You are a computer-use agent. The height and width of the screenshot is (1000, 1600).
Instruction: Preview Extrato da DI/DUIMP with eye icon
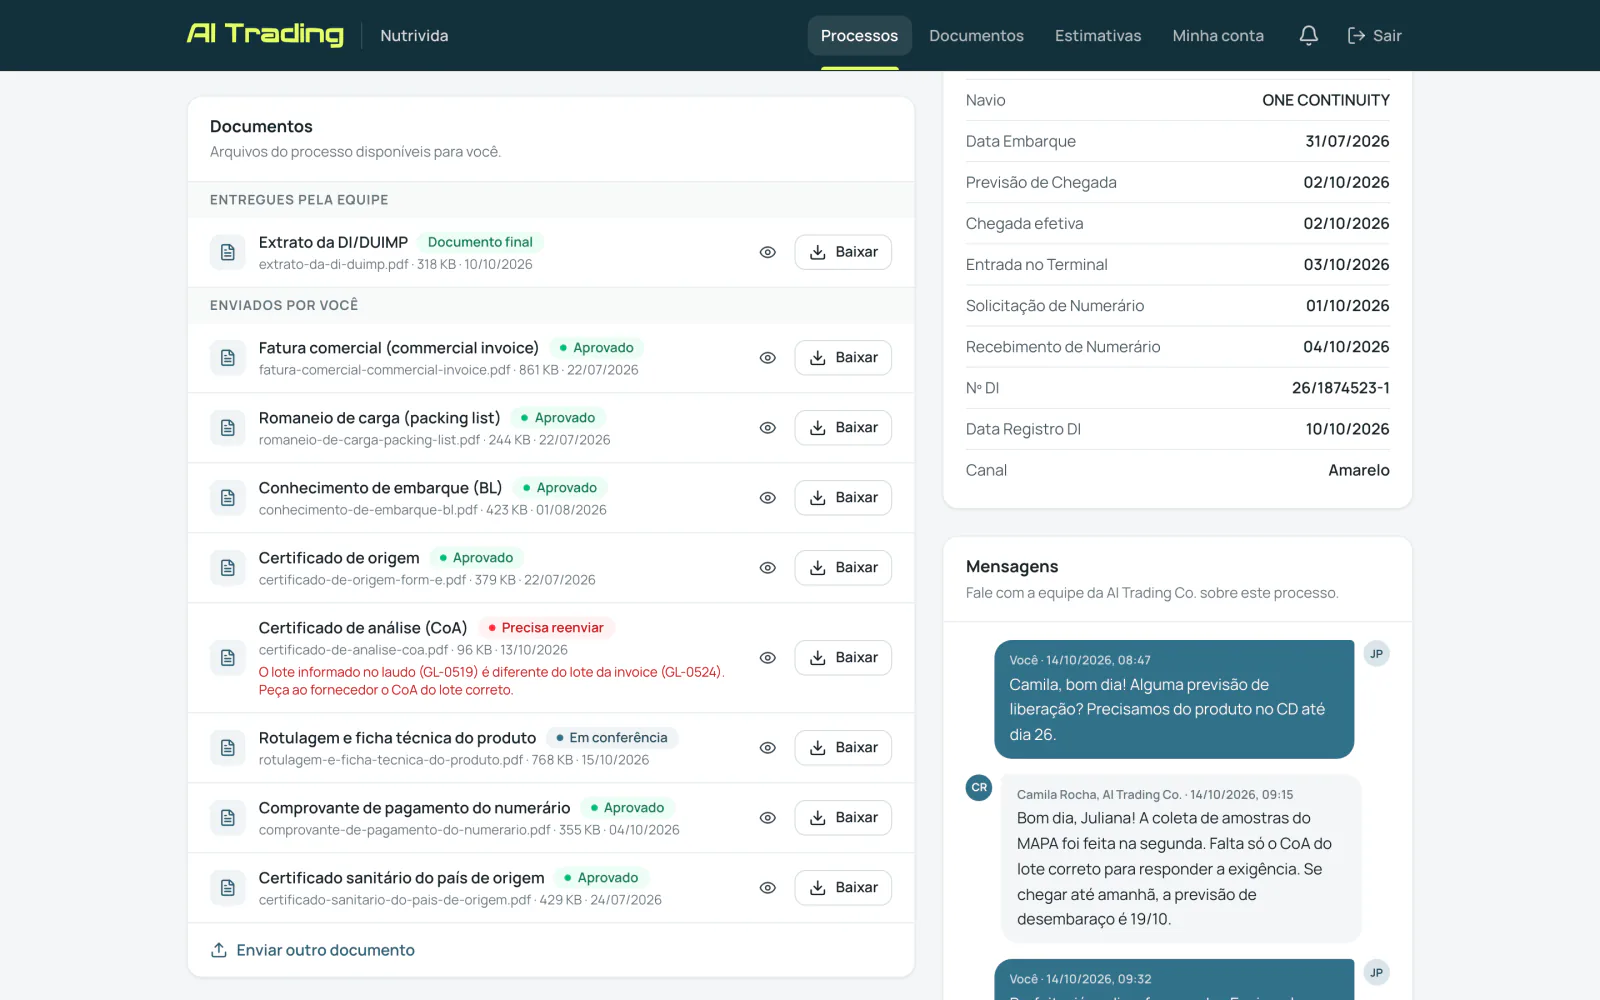[768, 252]
